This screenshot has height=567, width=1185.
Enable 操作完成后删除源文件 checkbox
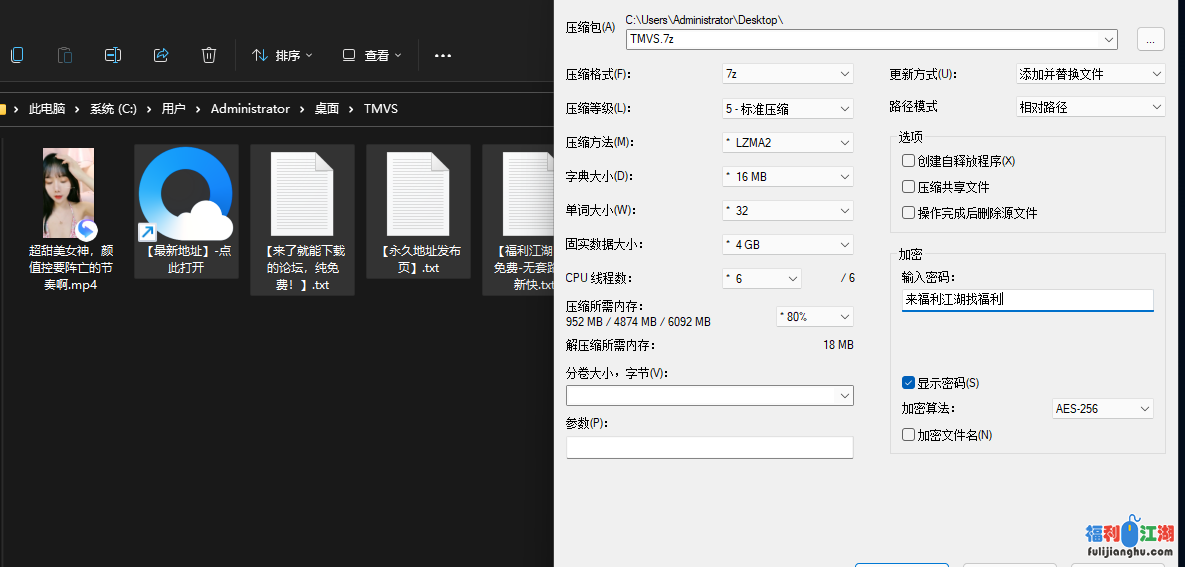[908, 213]
